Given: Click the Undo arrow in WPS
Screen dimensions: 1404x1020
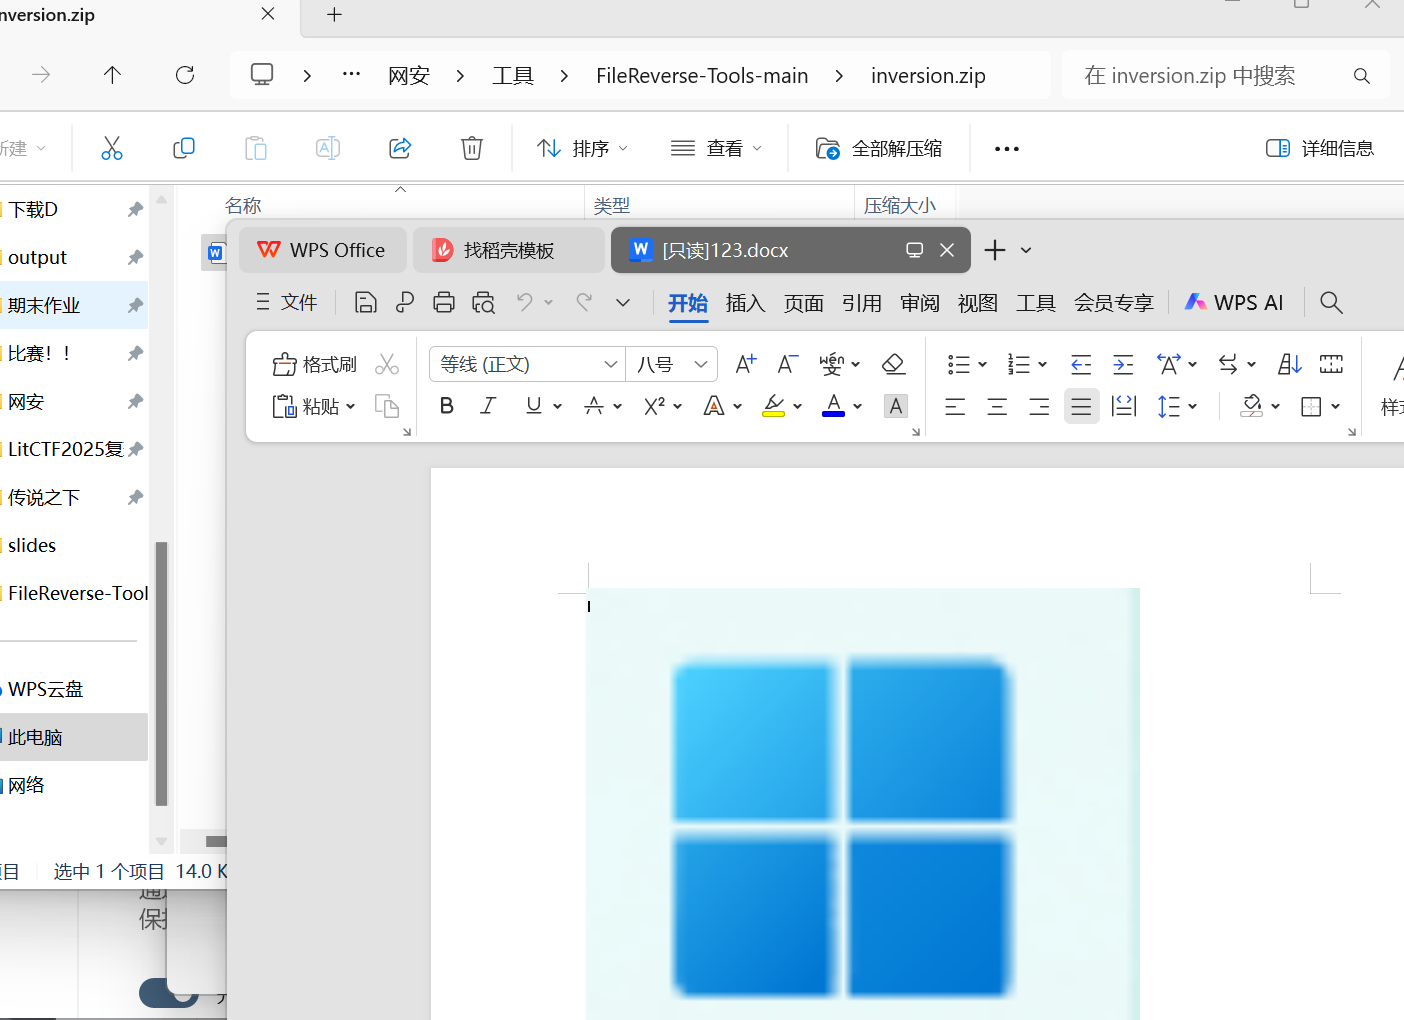Looking at the screenshot, I should pyautogui.click(x=525, y=302).
